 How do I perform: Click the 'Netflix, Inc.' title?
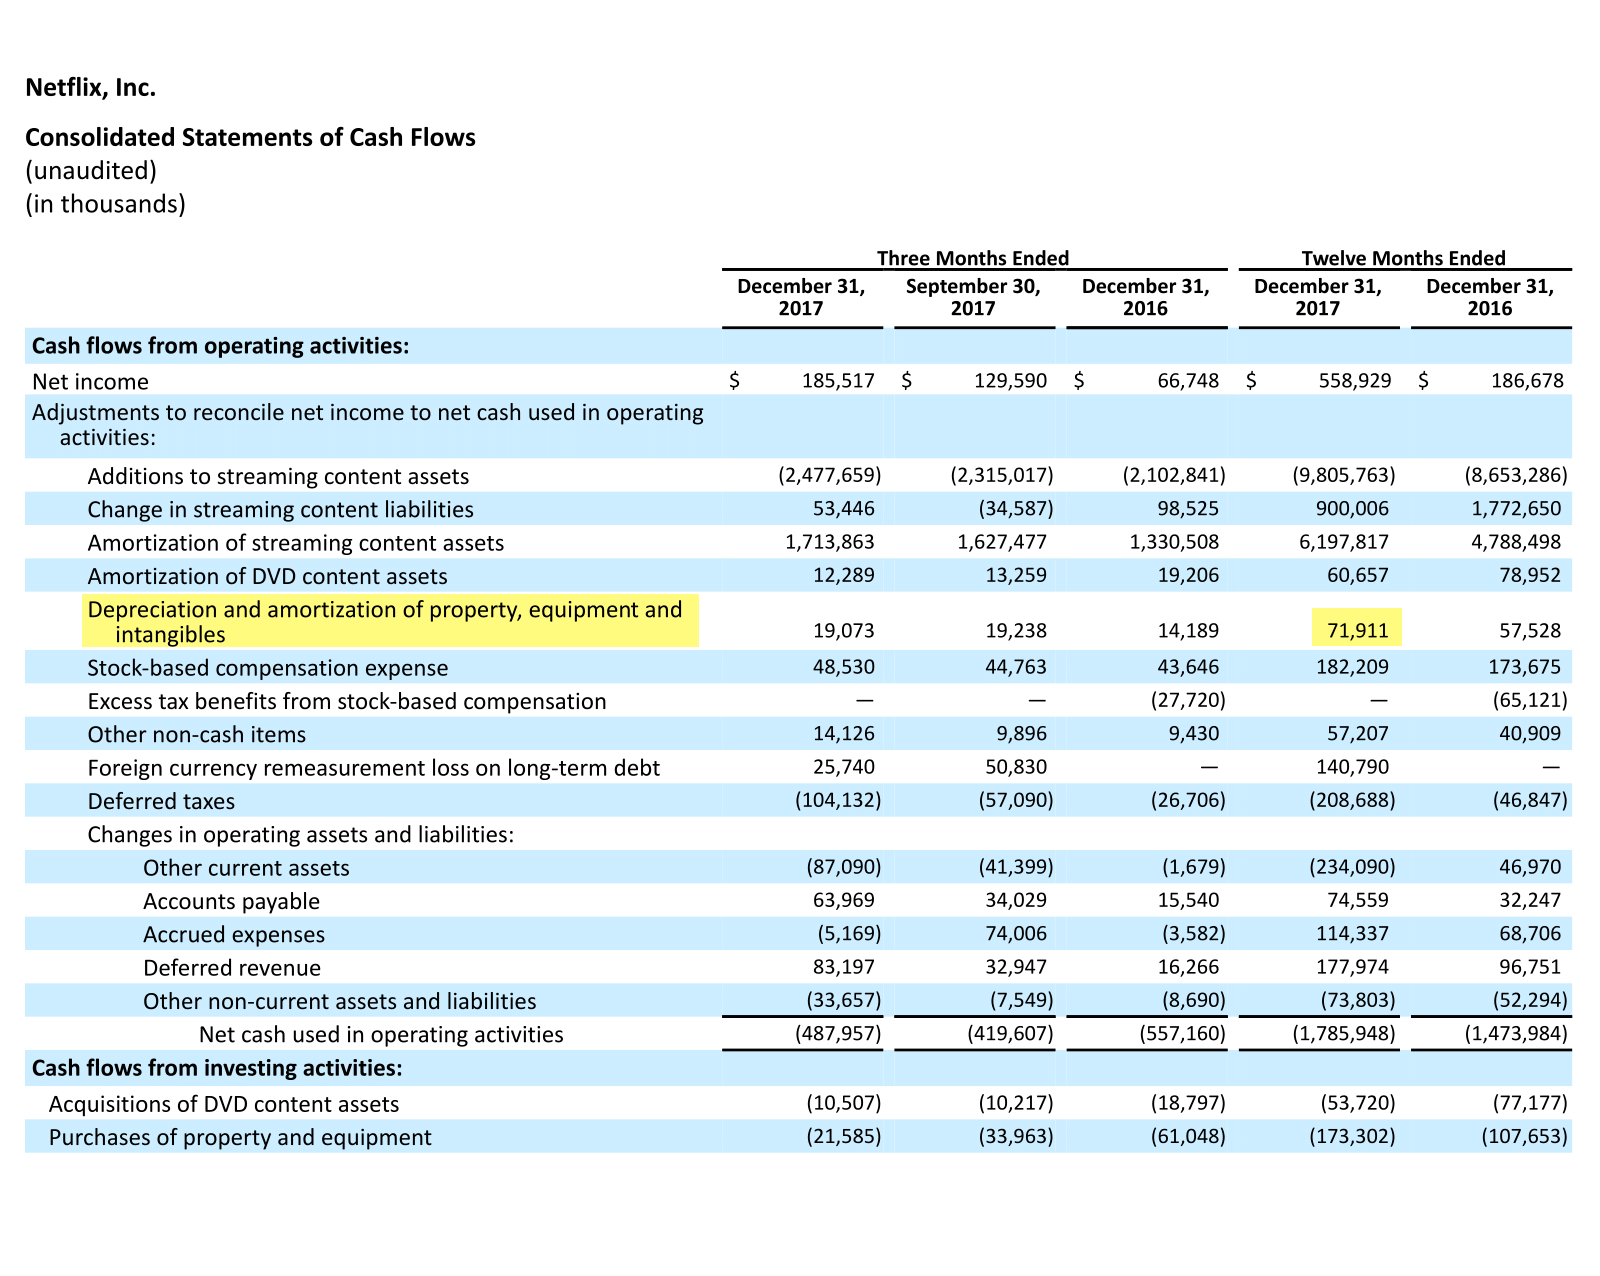[x=90, y=88]
